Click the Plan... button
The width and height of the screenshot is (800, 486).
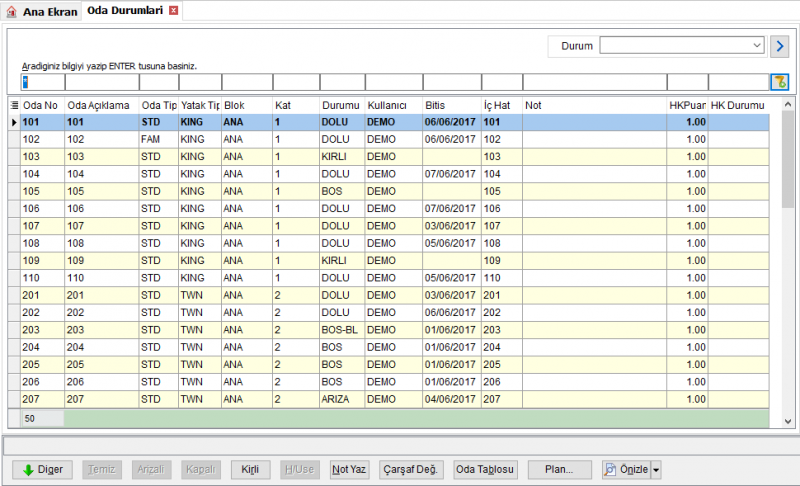[x=560, y=470]
